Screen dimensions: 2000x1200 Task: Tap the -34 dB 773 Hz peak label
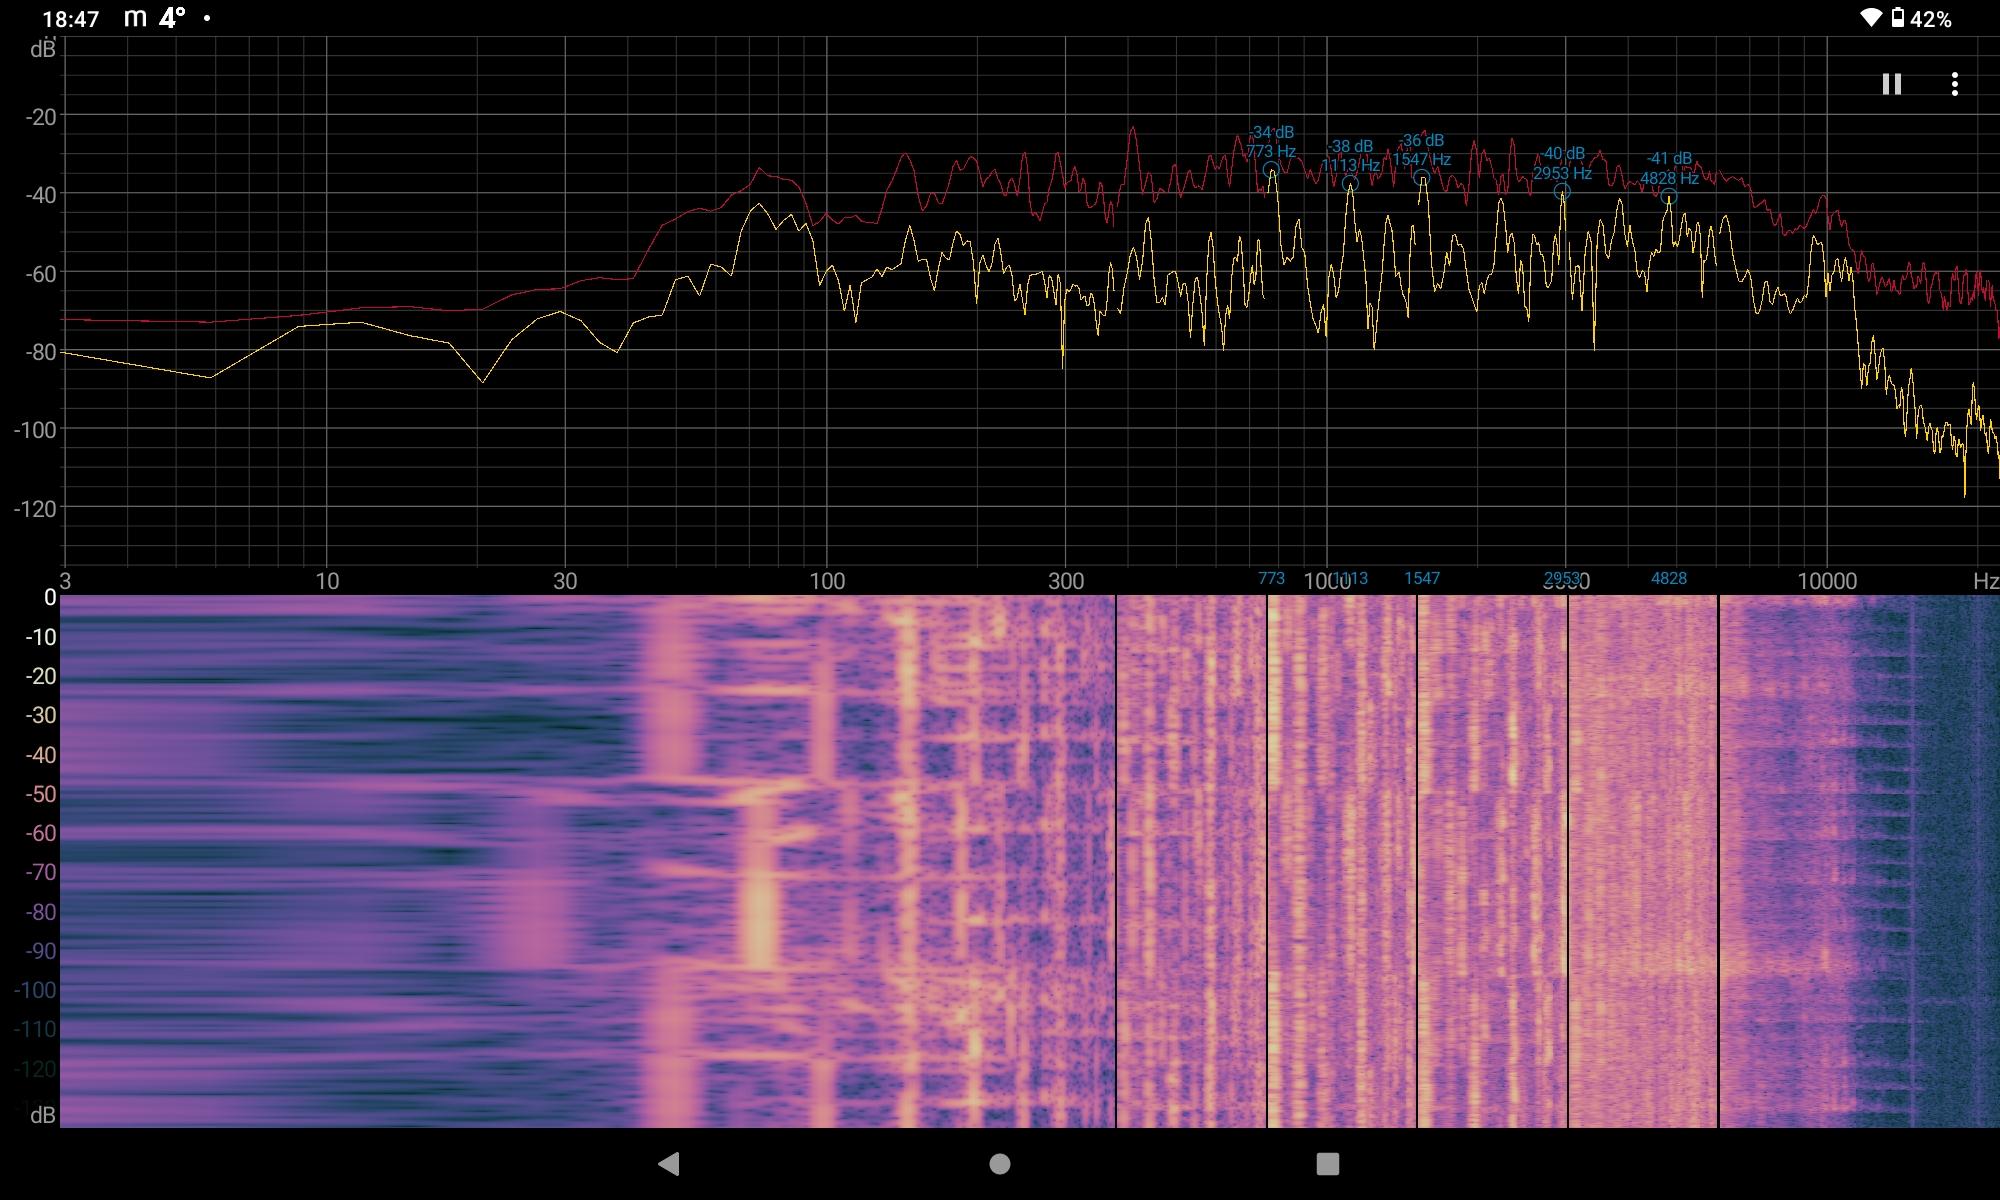[1271, 142]
